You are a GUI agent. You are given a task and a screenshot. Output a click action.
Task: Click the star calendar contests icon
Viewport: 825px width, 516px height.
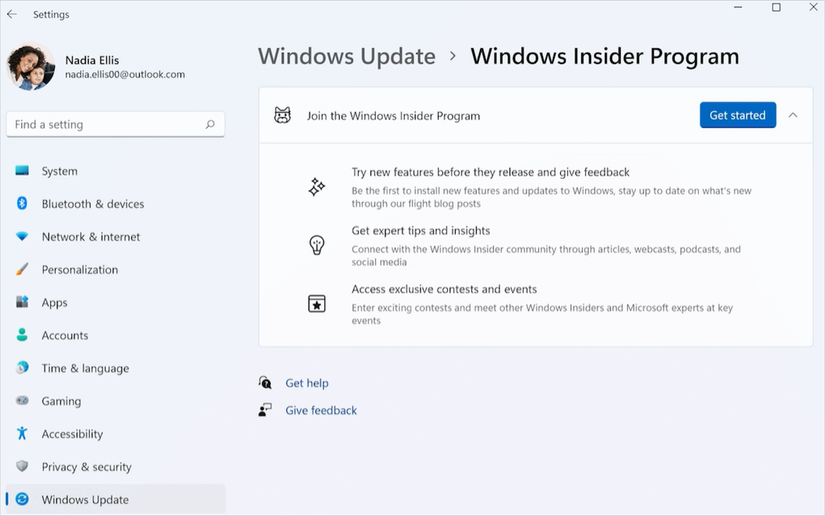pos(317,303)
